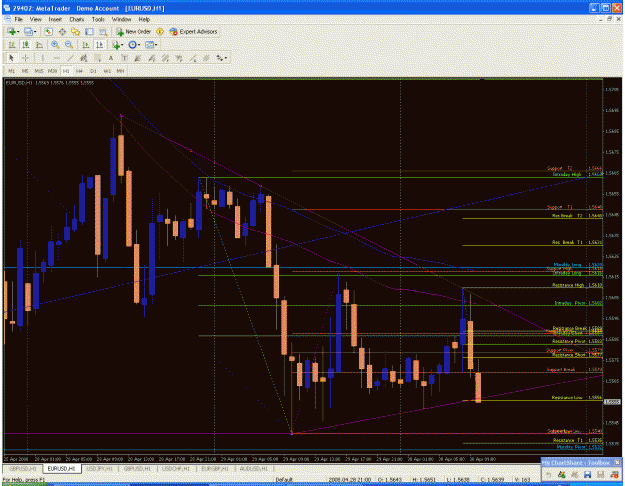625x486 pixels.
Task: Open the View menu
Action: (x=35, y=19)
